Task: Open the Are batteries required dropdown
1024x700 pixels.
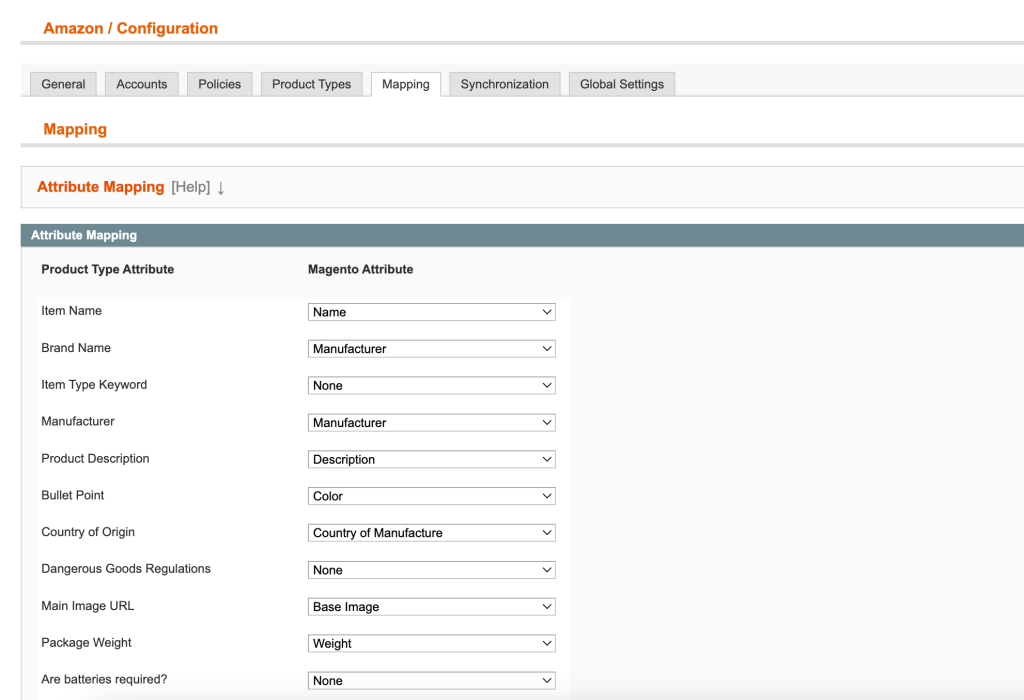Action: pos(431,681)
